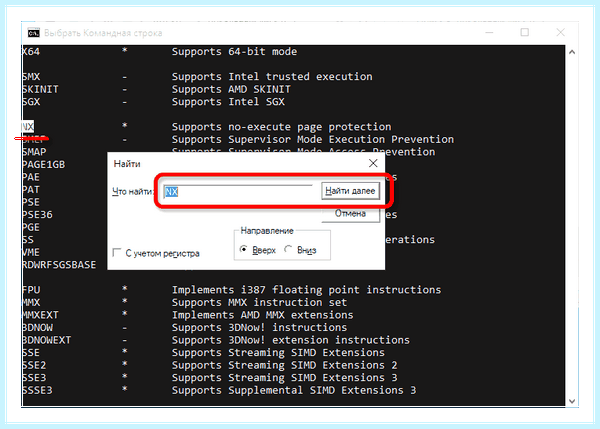The image size is (600, 429).
Task: Click 'Supports Intel SGX' text
Action: click(x=228, y=102)
